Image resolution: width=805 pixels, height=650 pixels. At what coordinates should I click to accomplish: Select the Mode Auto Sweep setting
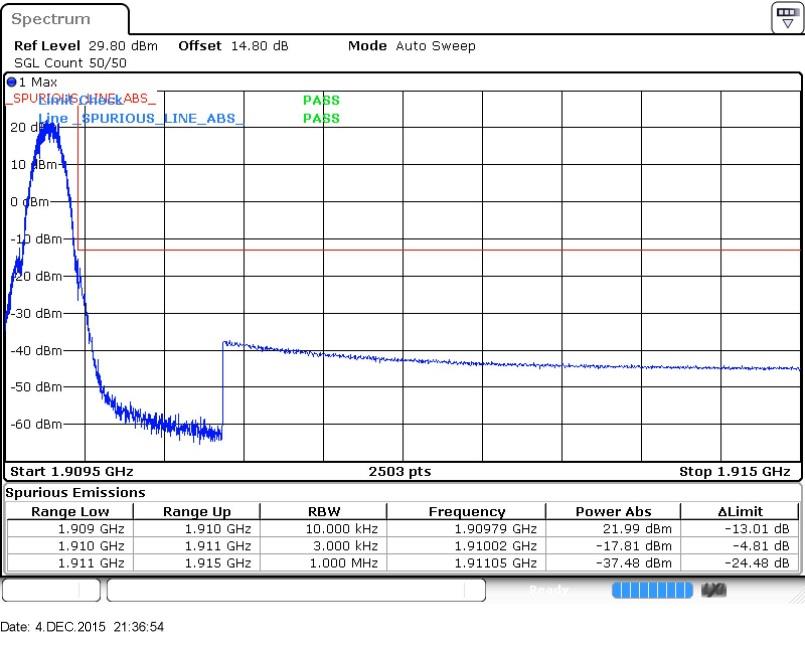point(412,46)
